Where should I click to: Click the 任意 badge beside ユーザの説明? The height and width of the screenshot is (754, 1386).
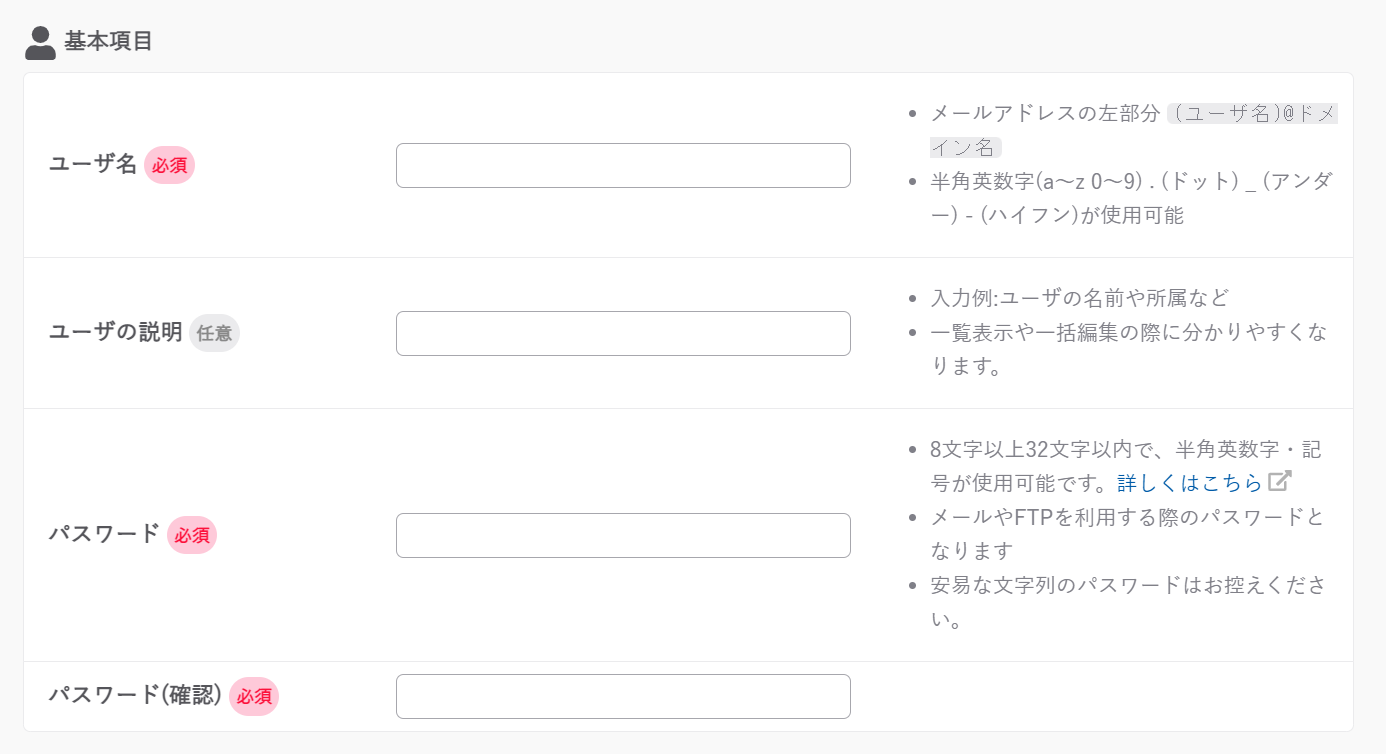pos(214,333)
